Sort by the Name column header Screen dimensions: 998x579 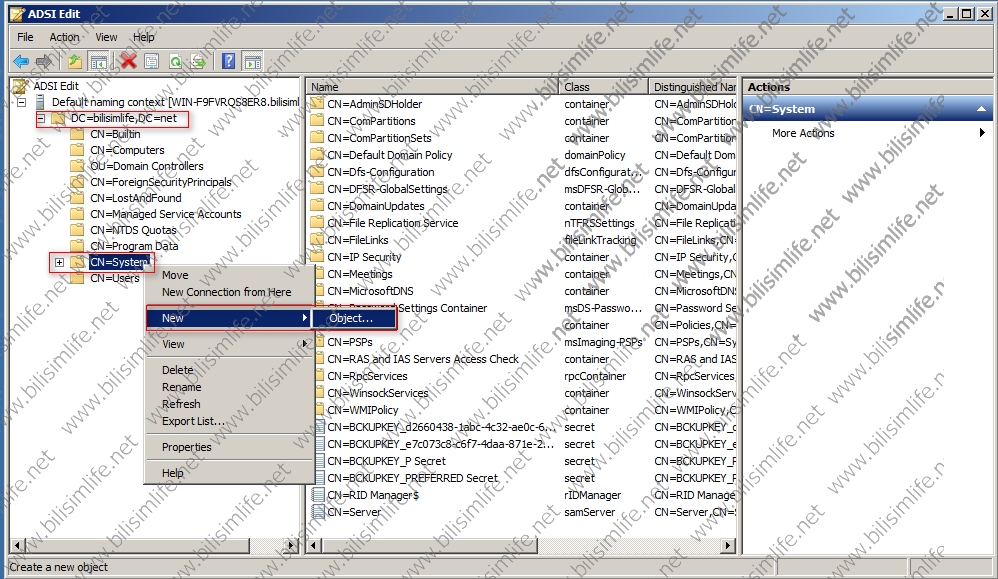[433, 87]
